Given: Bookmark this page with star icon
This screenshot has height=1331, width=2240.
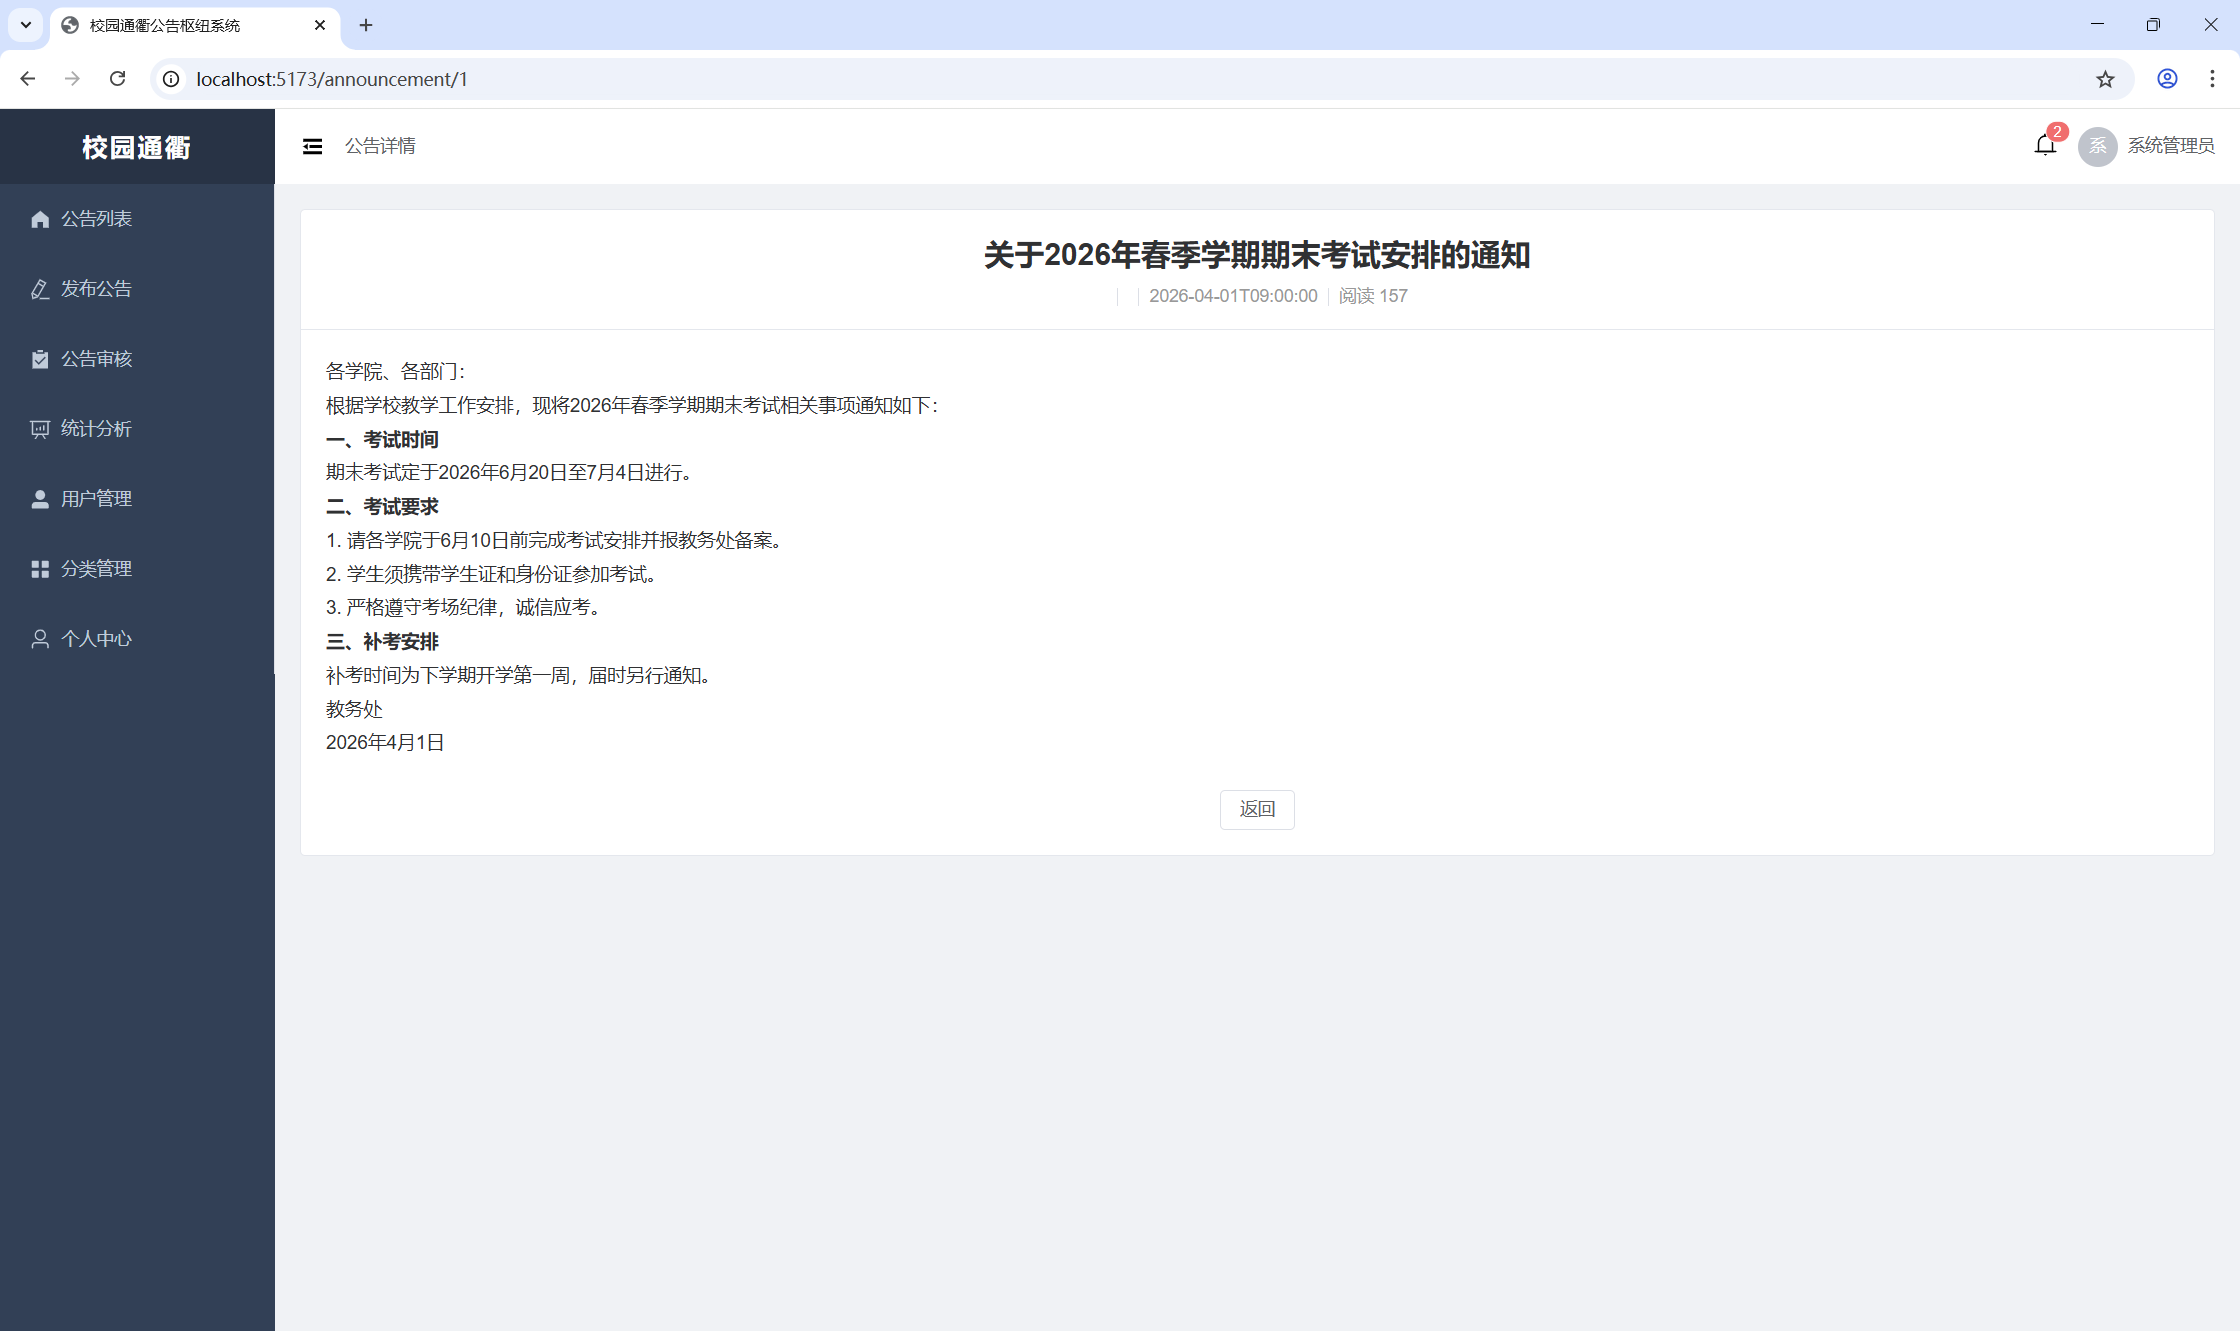Looking at the screenshot, I should coord(2105,79).
